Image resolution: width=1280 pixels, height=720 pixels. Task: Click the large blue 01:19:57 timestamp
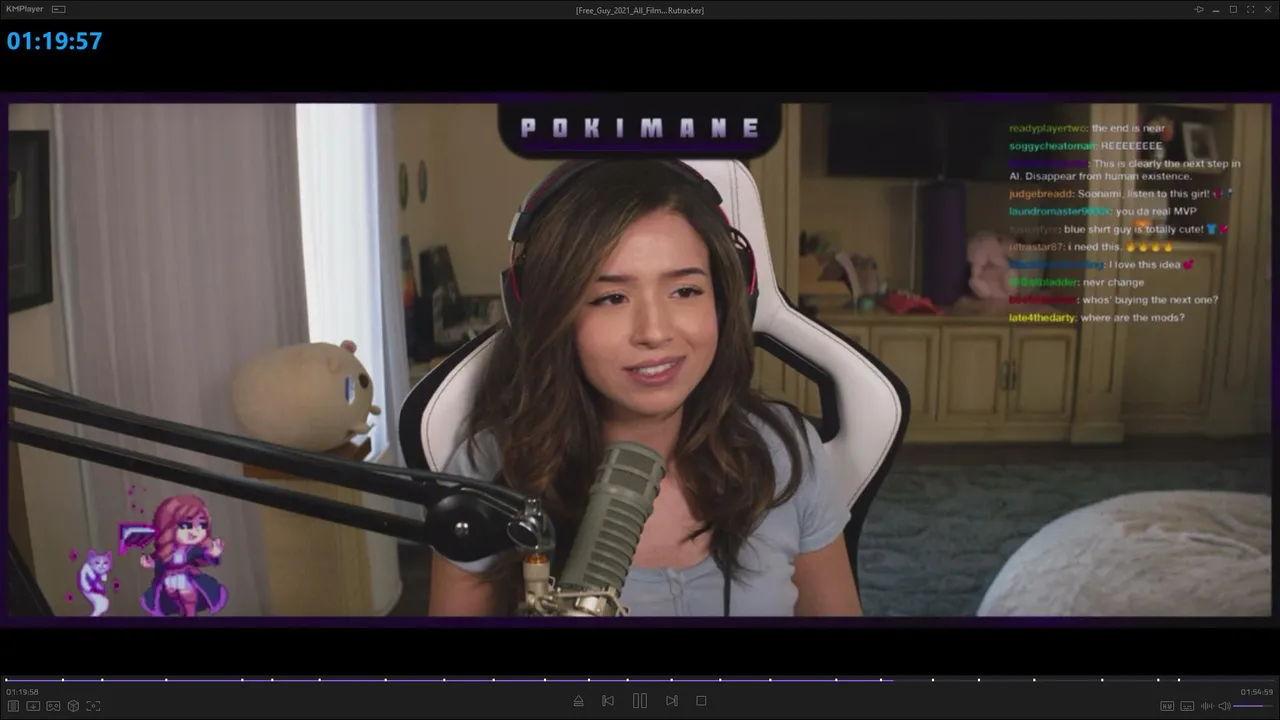tap(55, 41)
